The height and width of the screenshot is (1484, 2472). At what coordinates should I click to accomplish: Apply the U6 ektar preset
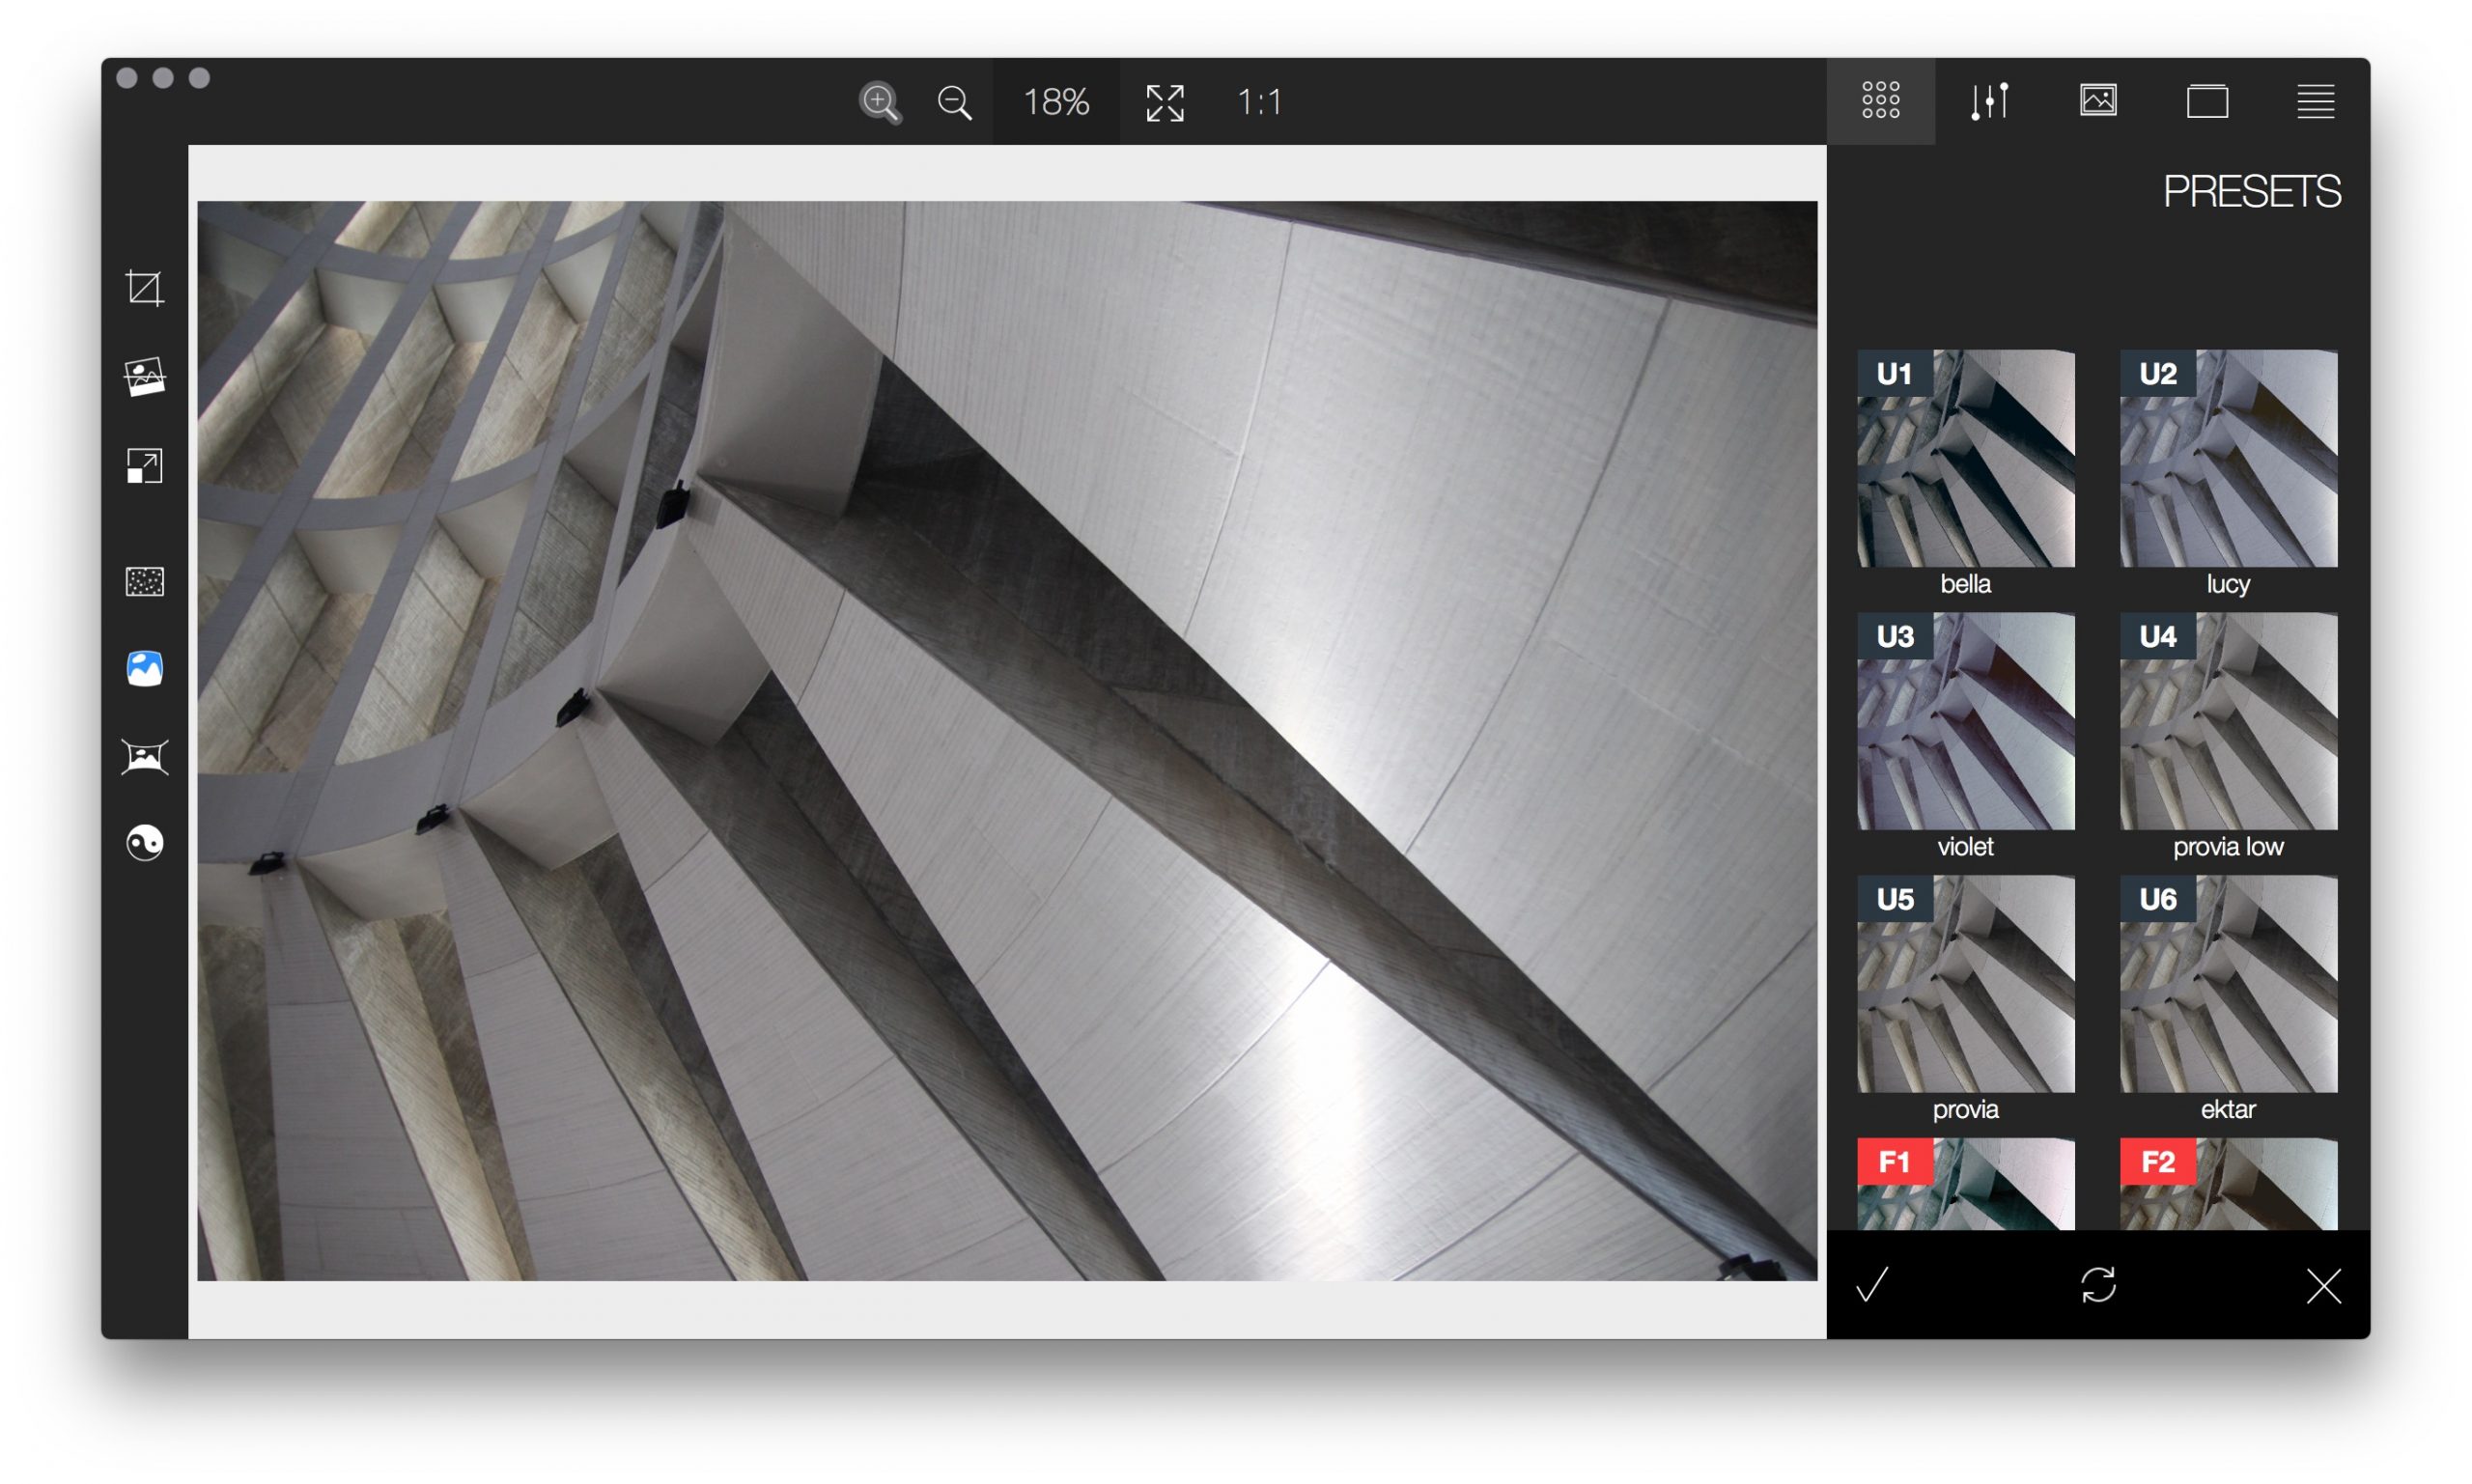pos(2228,984)
